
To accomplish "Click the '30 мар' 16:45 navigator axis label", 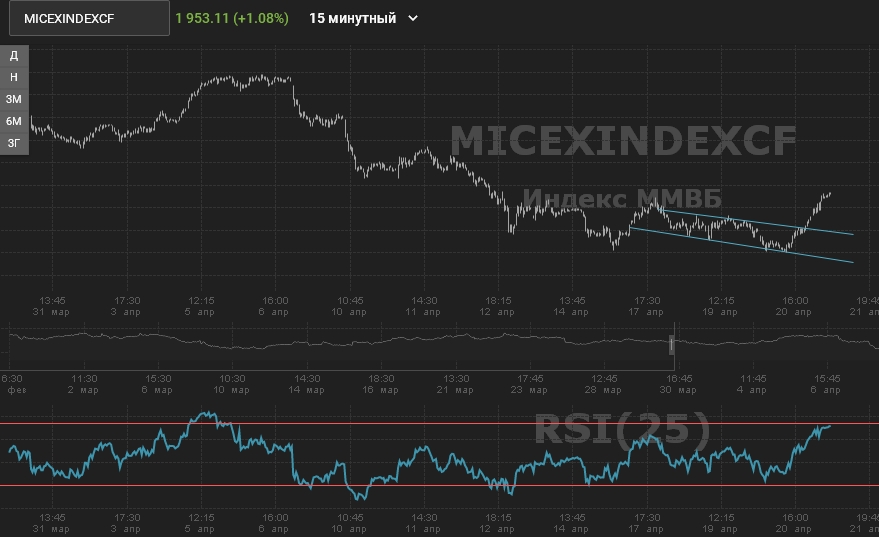I will click(679, 385).
